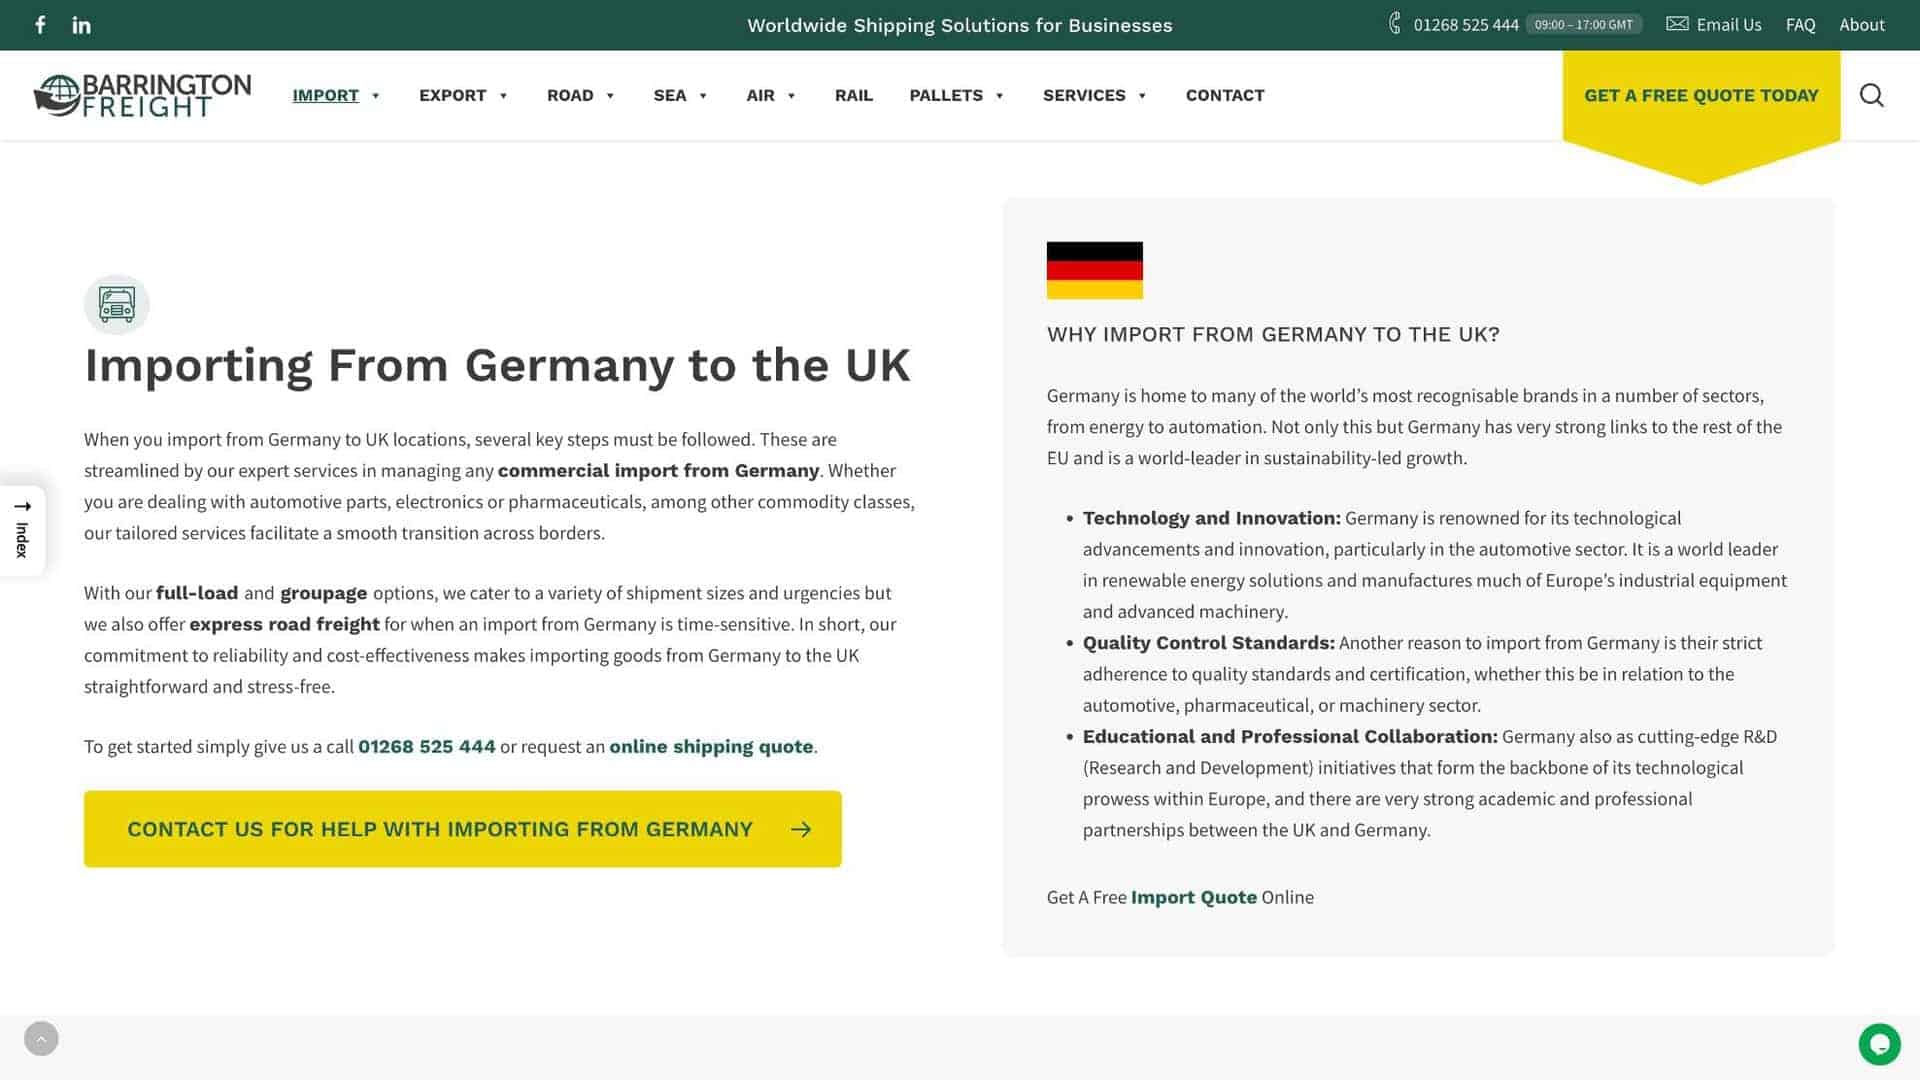
Task: Click the phone handset icon
Action: click(x=1395, y=24)
